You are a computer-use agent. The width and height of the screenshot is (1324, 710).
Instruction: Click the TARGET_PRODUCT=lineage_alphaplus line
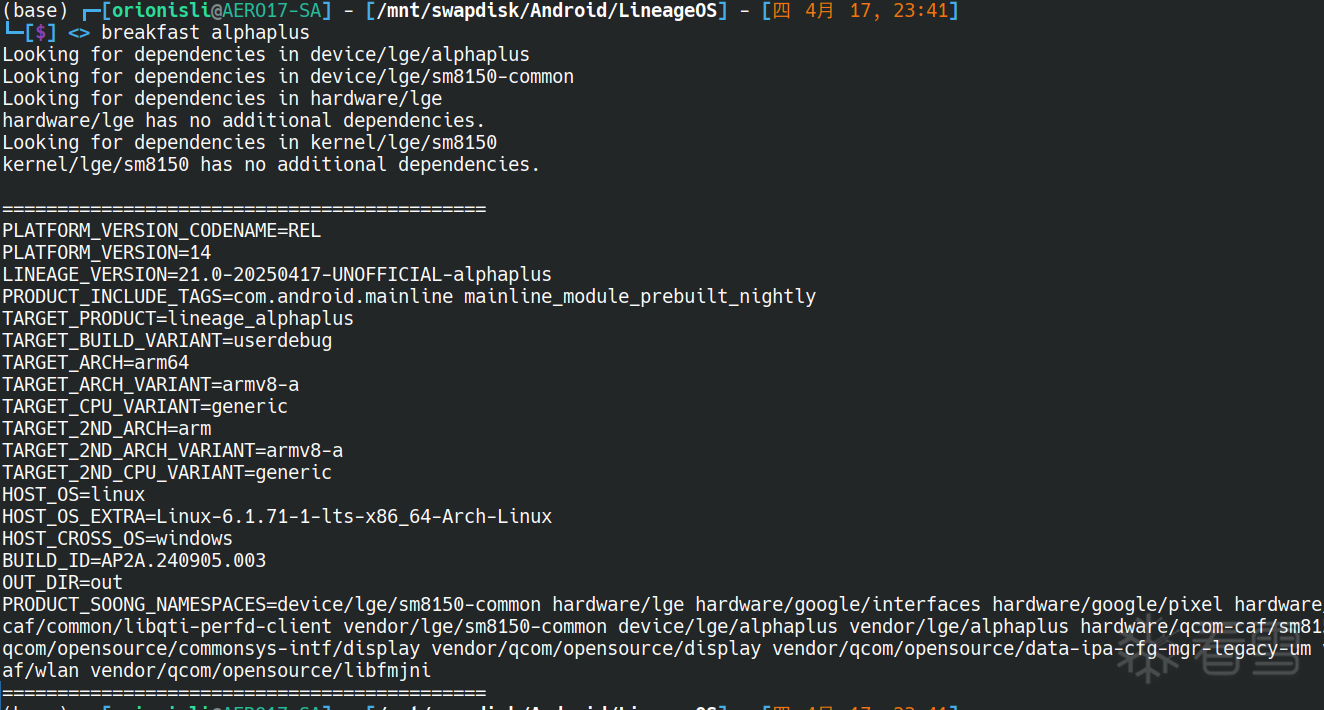(177, 319)
